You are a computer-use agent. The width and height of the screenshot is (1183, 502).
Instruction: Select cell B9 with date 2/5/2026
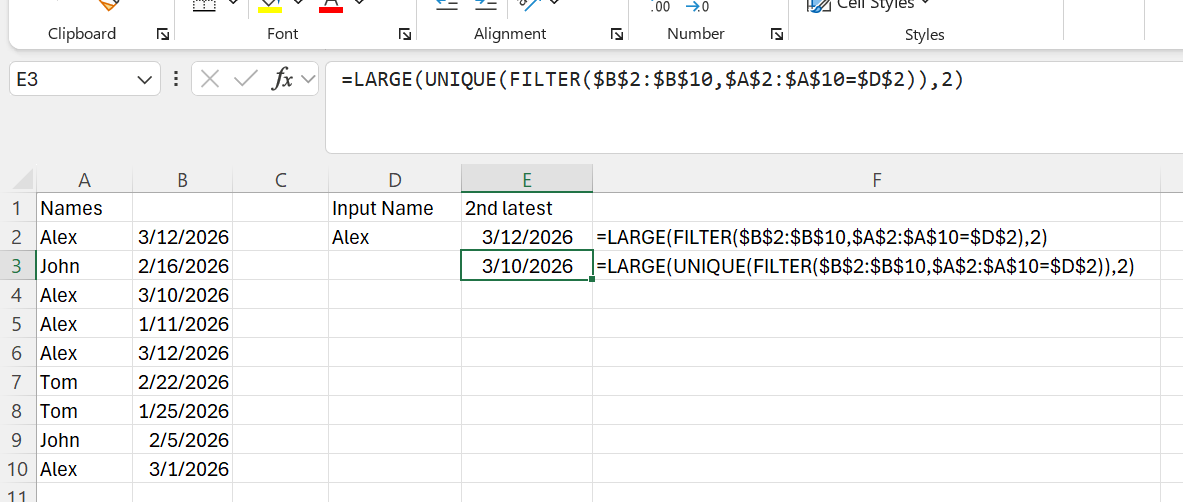coord(183,439)
